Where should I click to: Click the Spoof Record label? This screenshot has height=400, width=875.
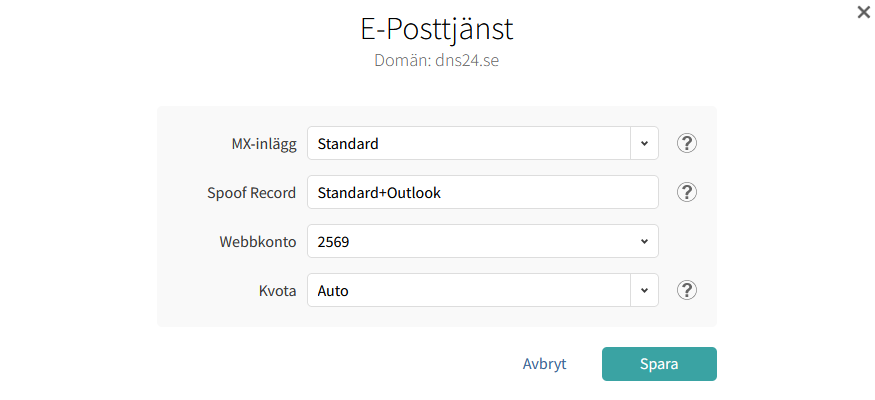click(x=252, y=193)
